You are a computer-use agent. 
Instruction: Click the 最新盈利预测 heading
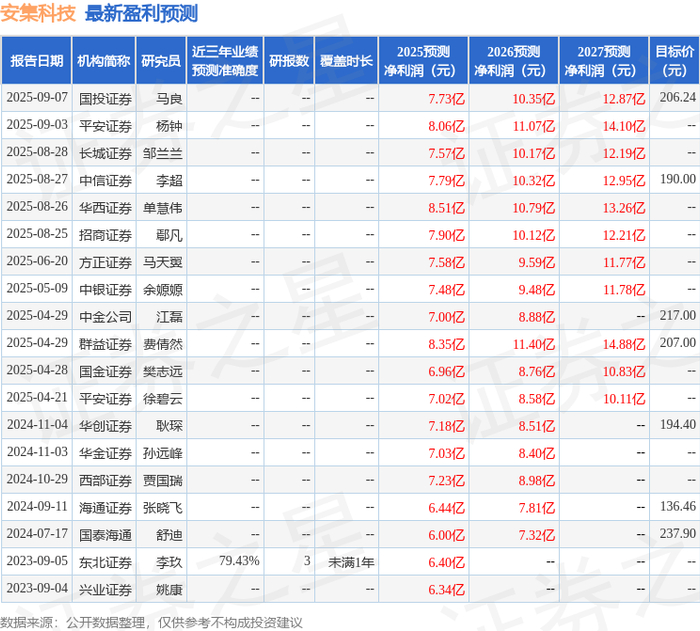(141, 13)
